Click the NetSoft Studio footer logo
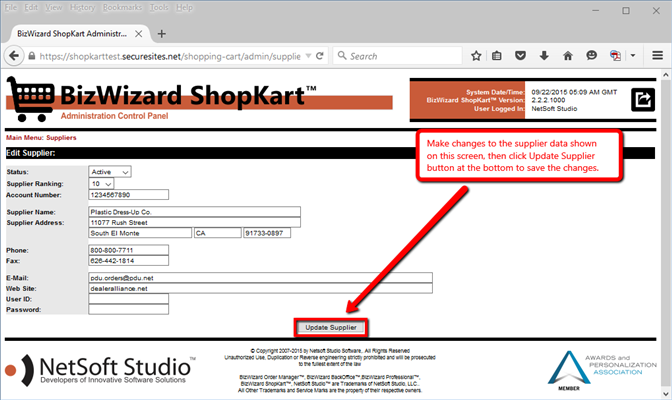The image size is (672, 400). (x=100, y=370)
